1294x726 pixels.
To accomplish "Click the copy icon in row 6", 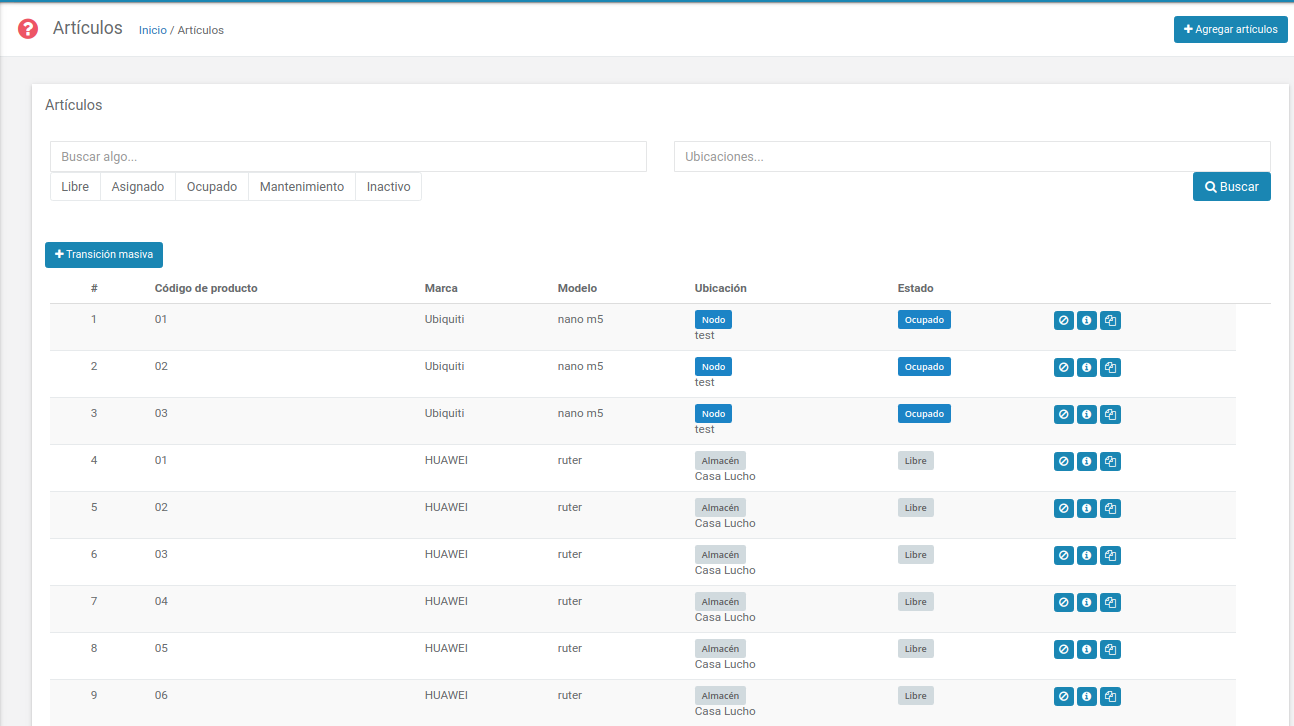I will pos(1110,556).
